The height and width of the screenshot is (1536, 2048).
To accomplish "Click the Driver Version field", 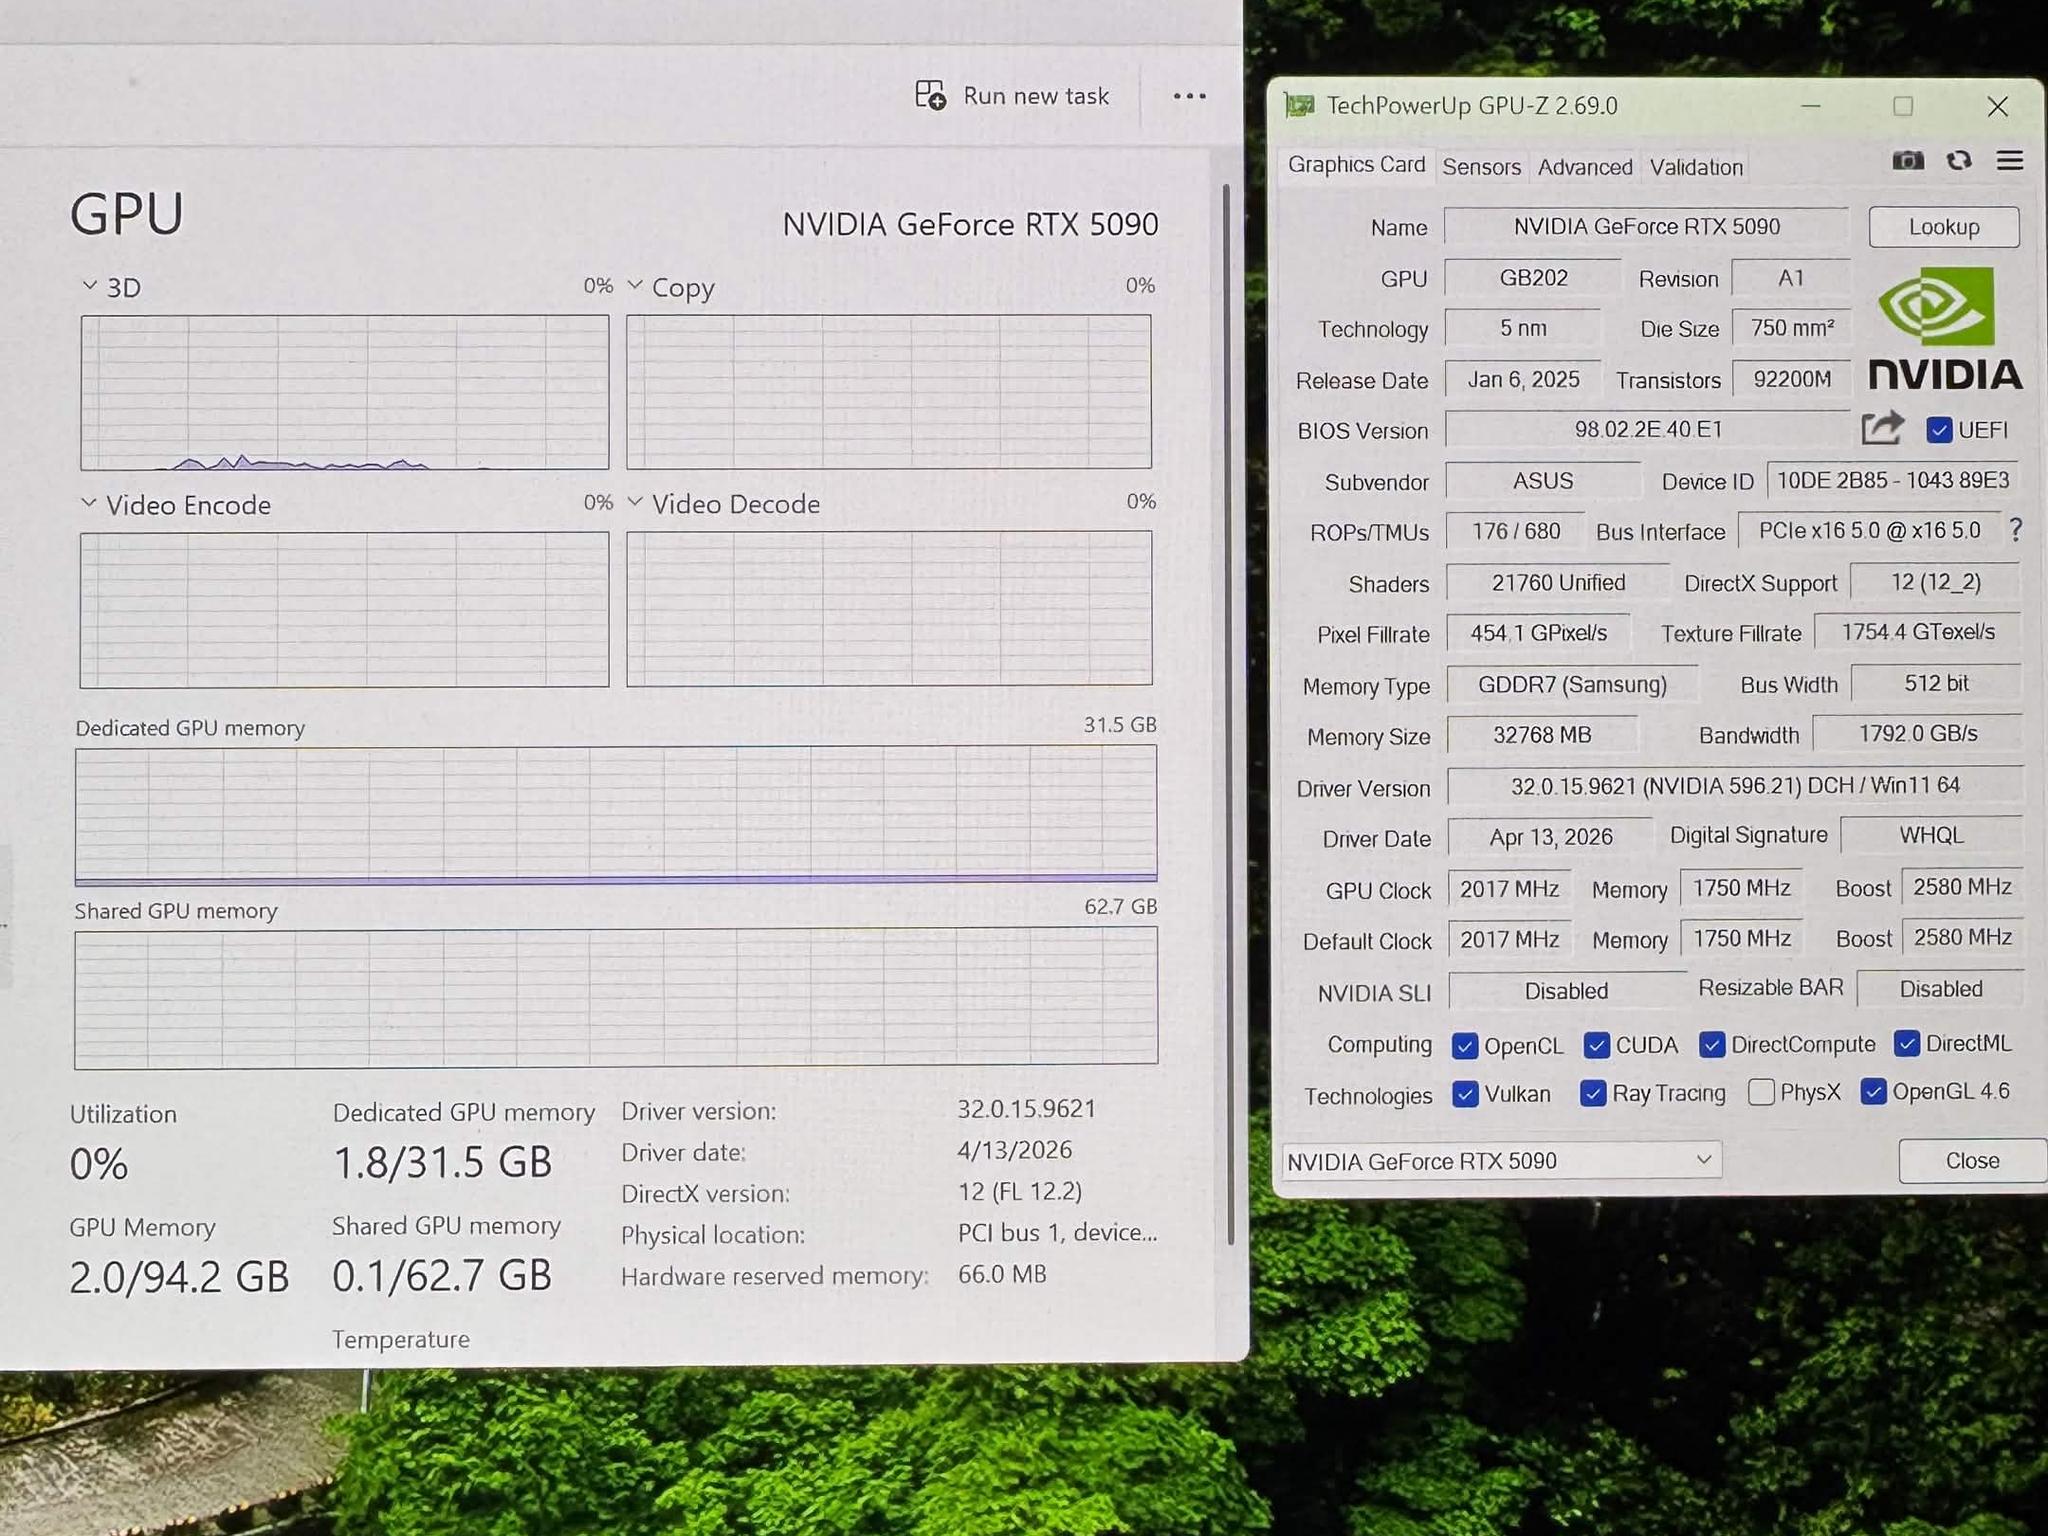I will [1735, 786].
